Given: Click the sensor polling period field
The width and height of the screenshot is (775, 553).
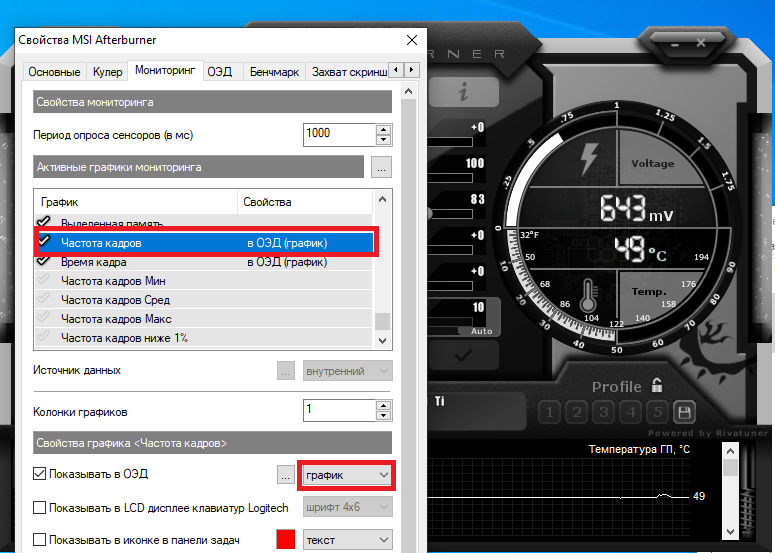Looking at the screenshot, I should click(x=340, y=134).
